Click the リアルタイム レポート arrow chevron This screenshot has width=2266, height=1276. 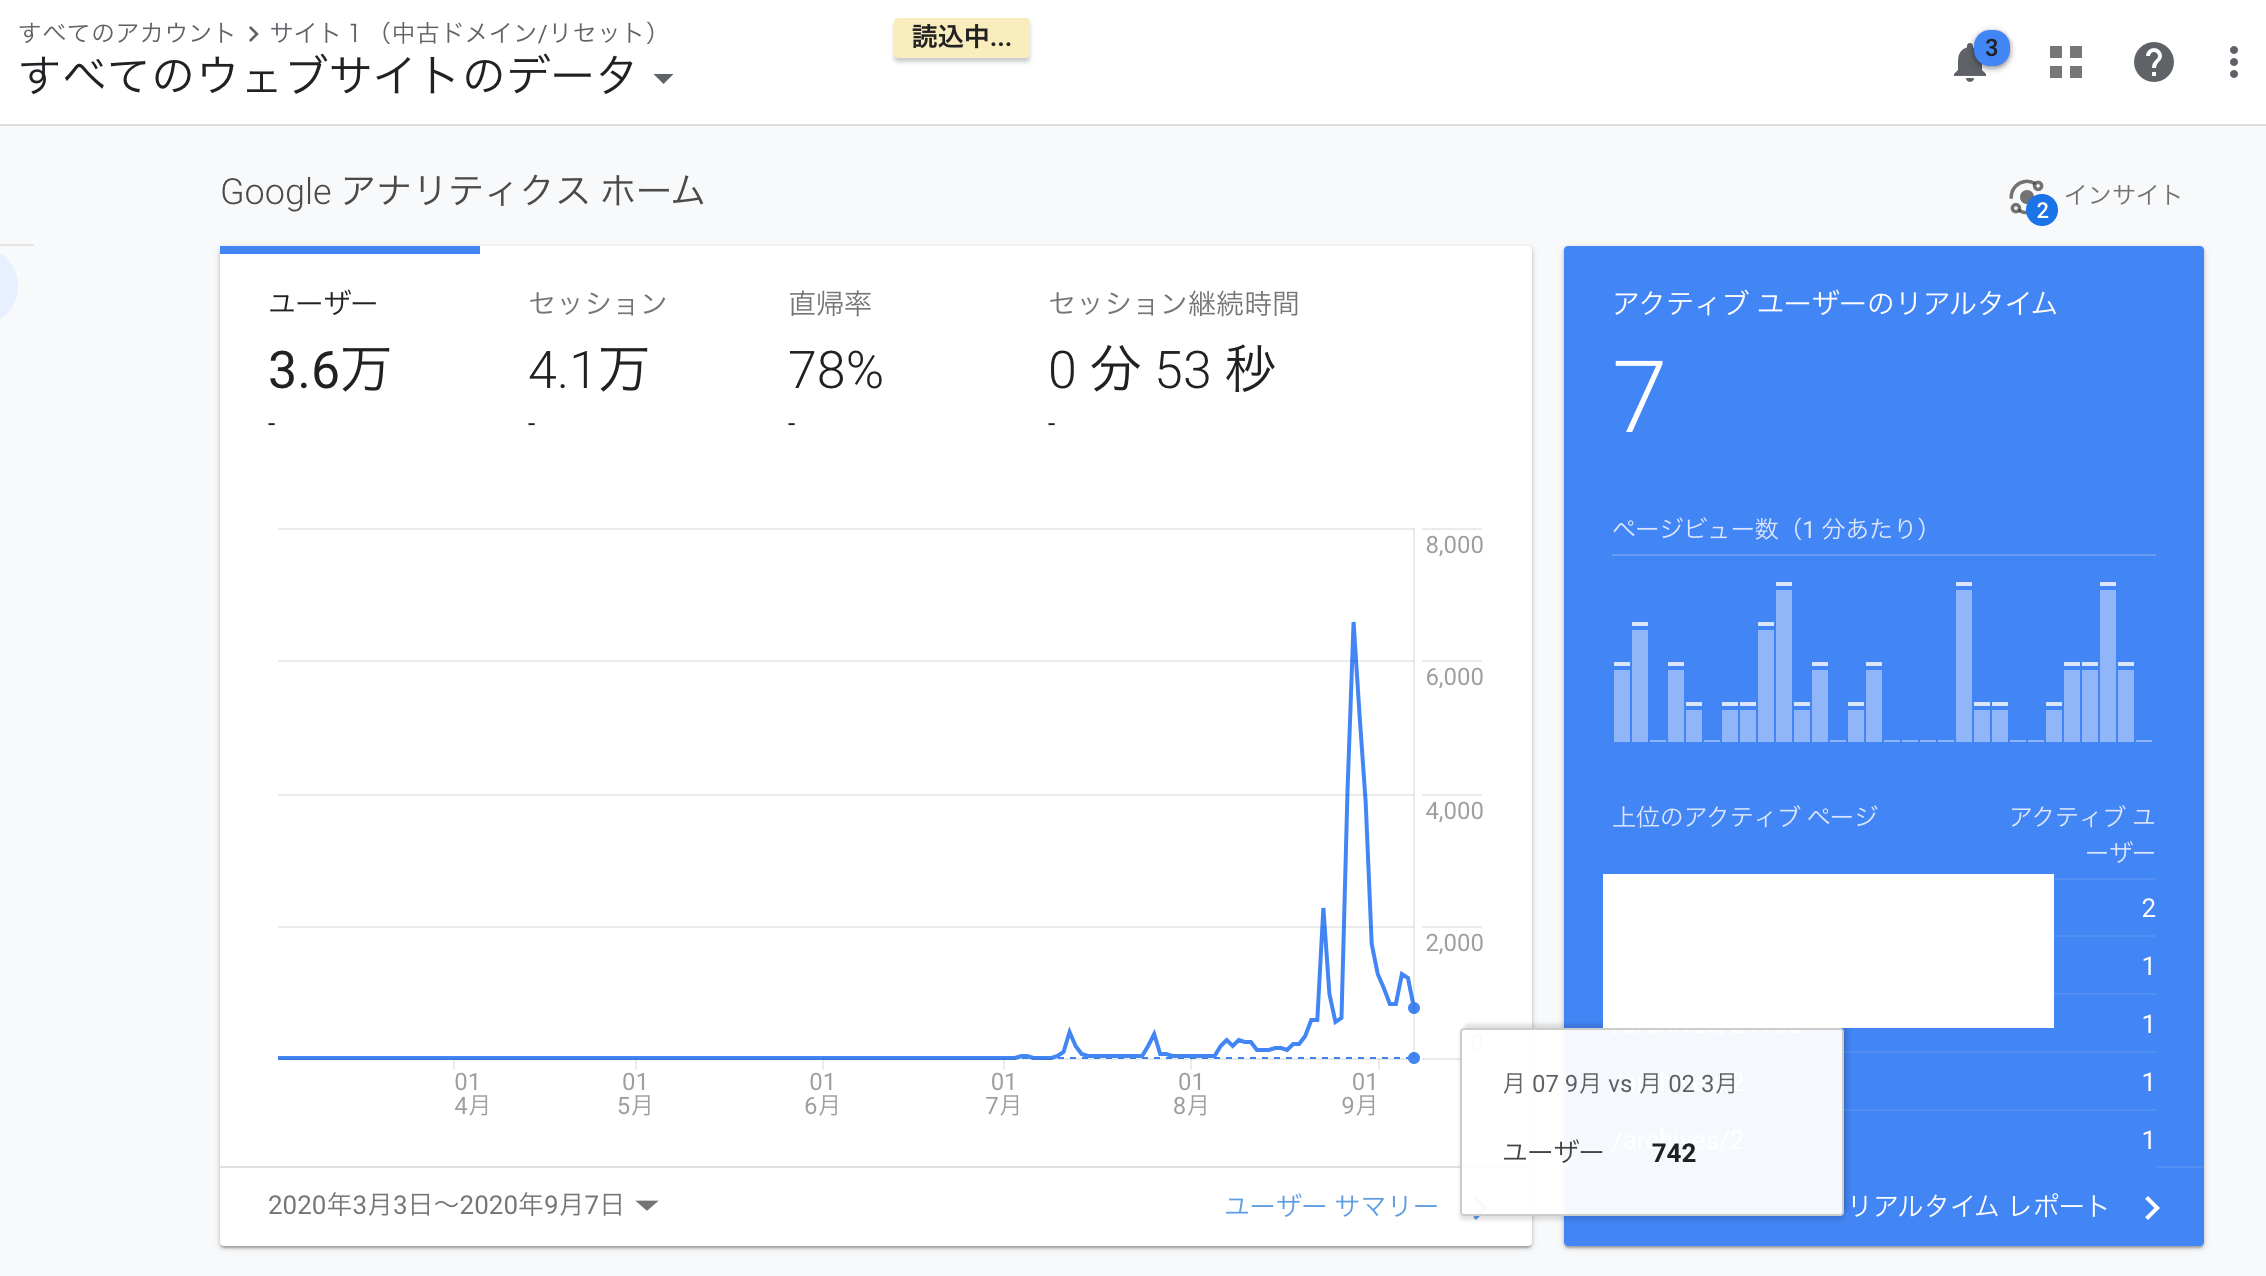[2151, 1207]
